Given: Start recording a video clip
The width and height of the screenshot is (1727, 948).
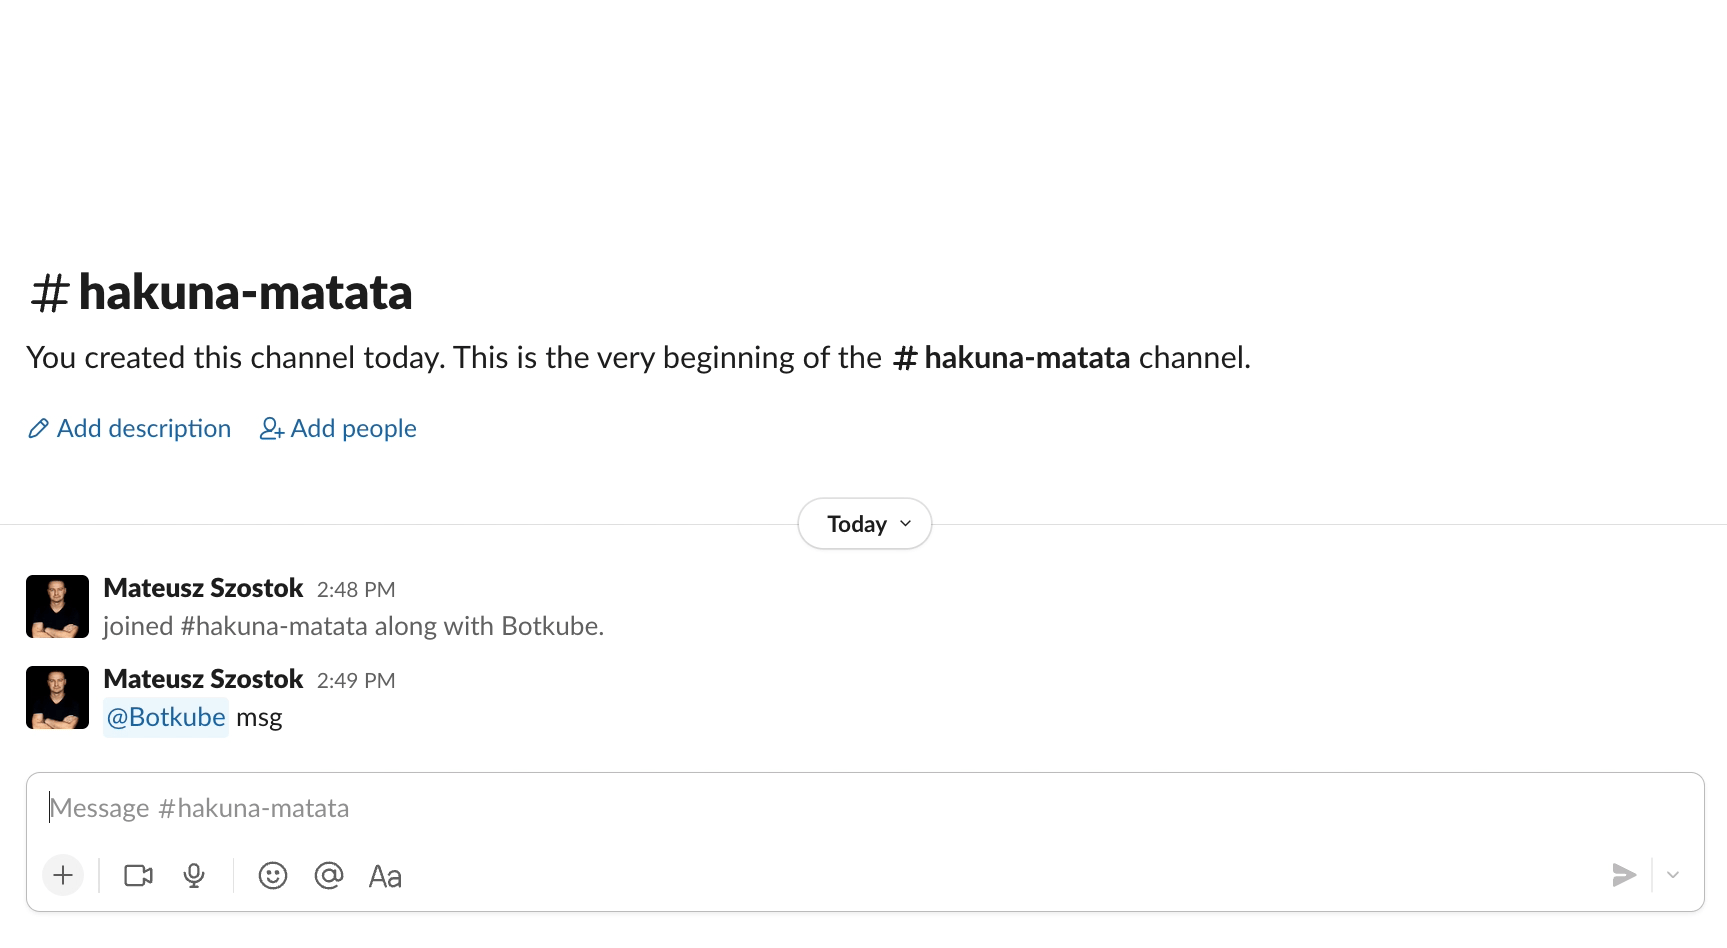Looking at the screenshot, I should [138, 876].
